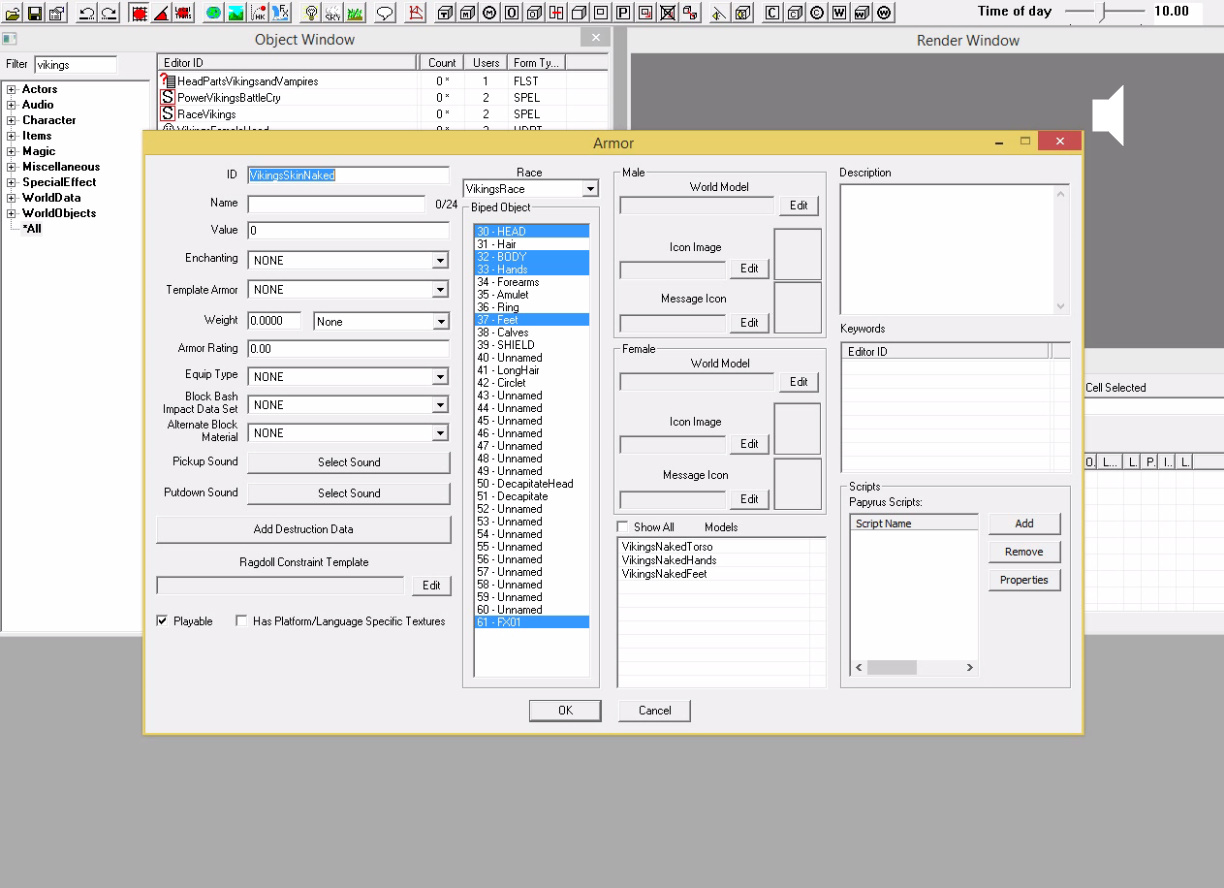Open the weight class dropdown showing None
This screenshot has width=1224, height=888.
coord(440,322)
